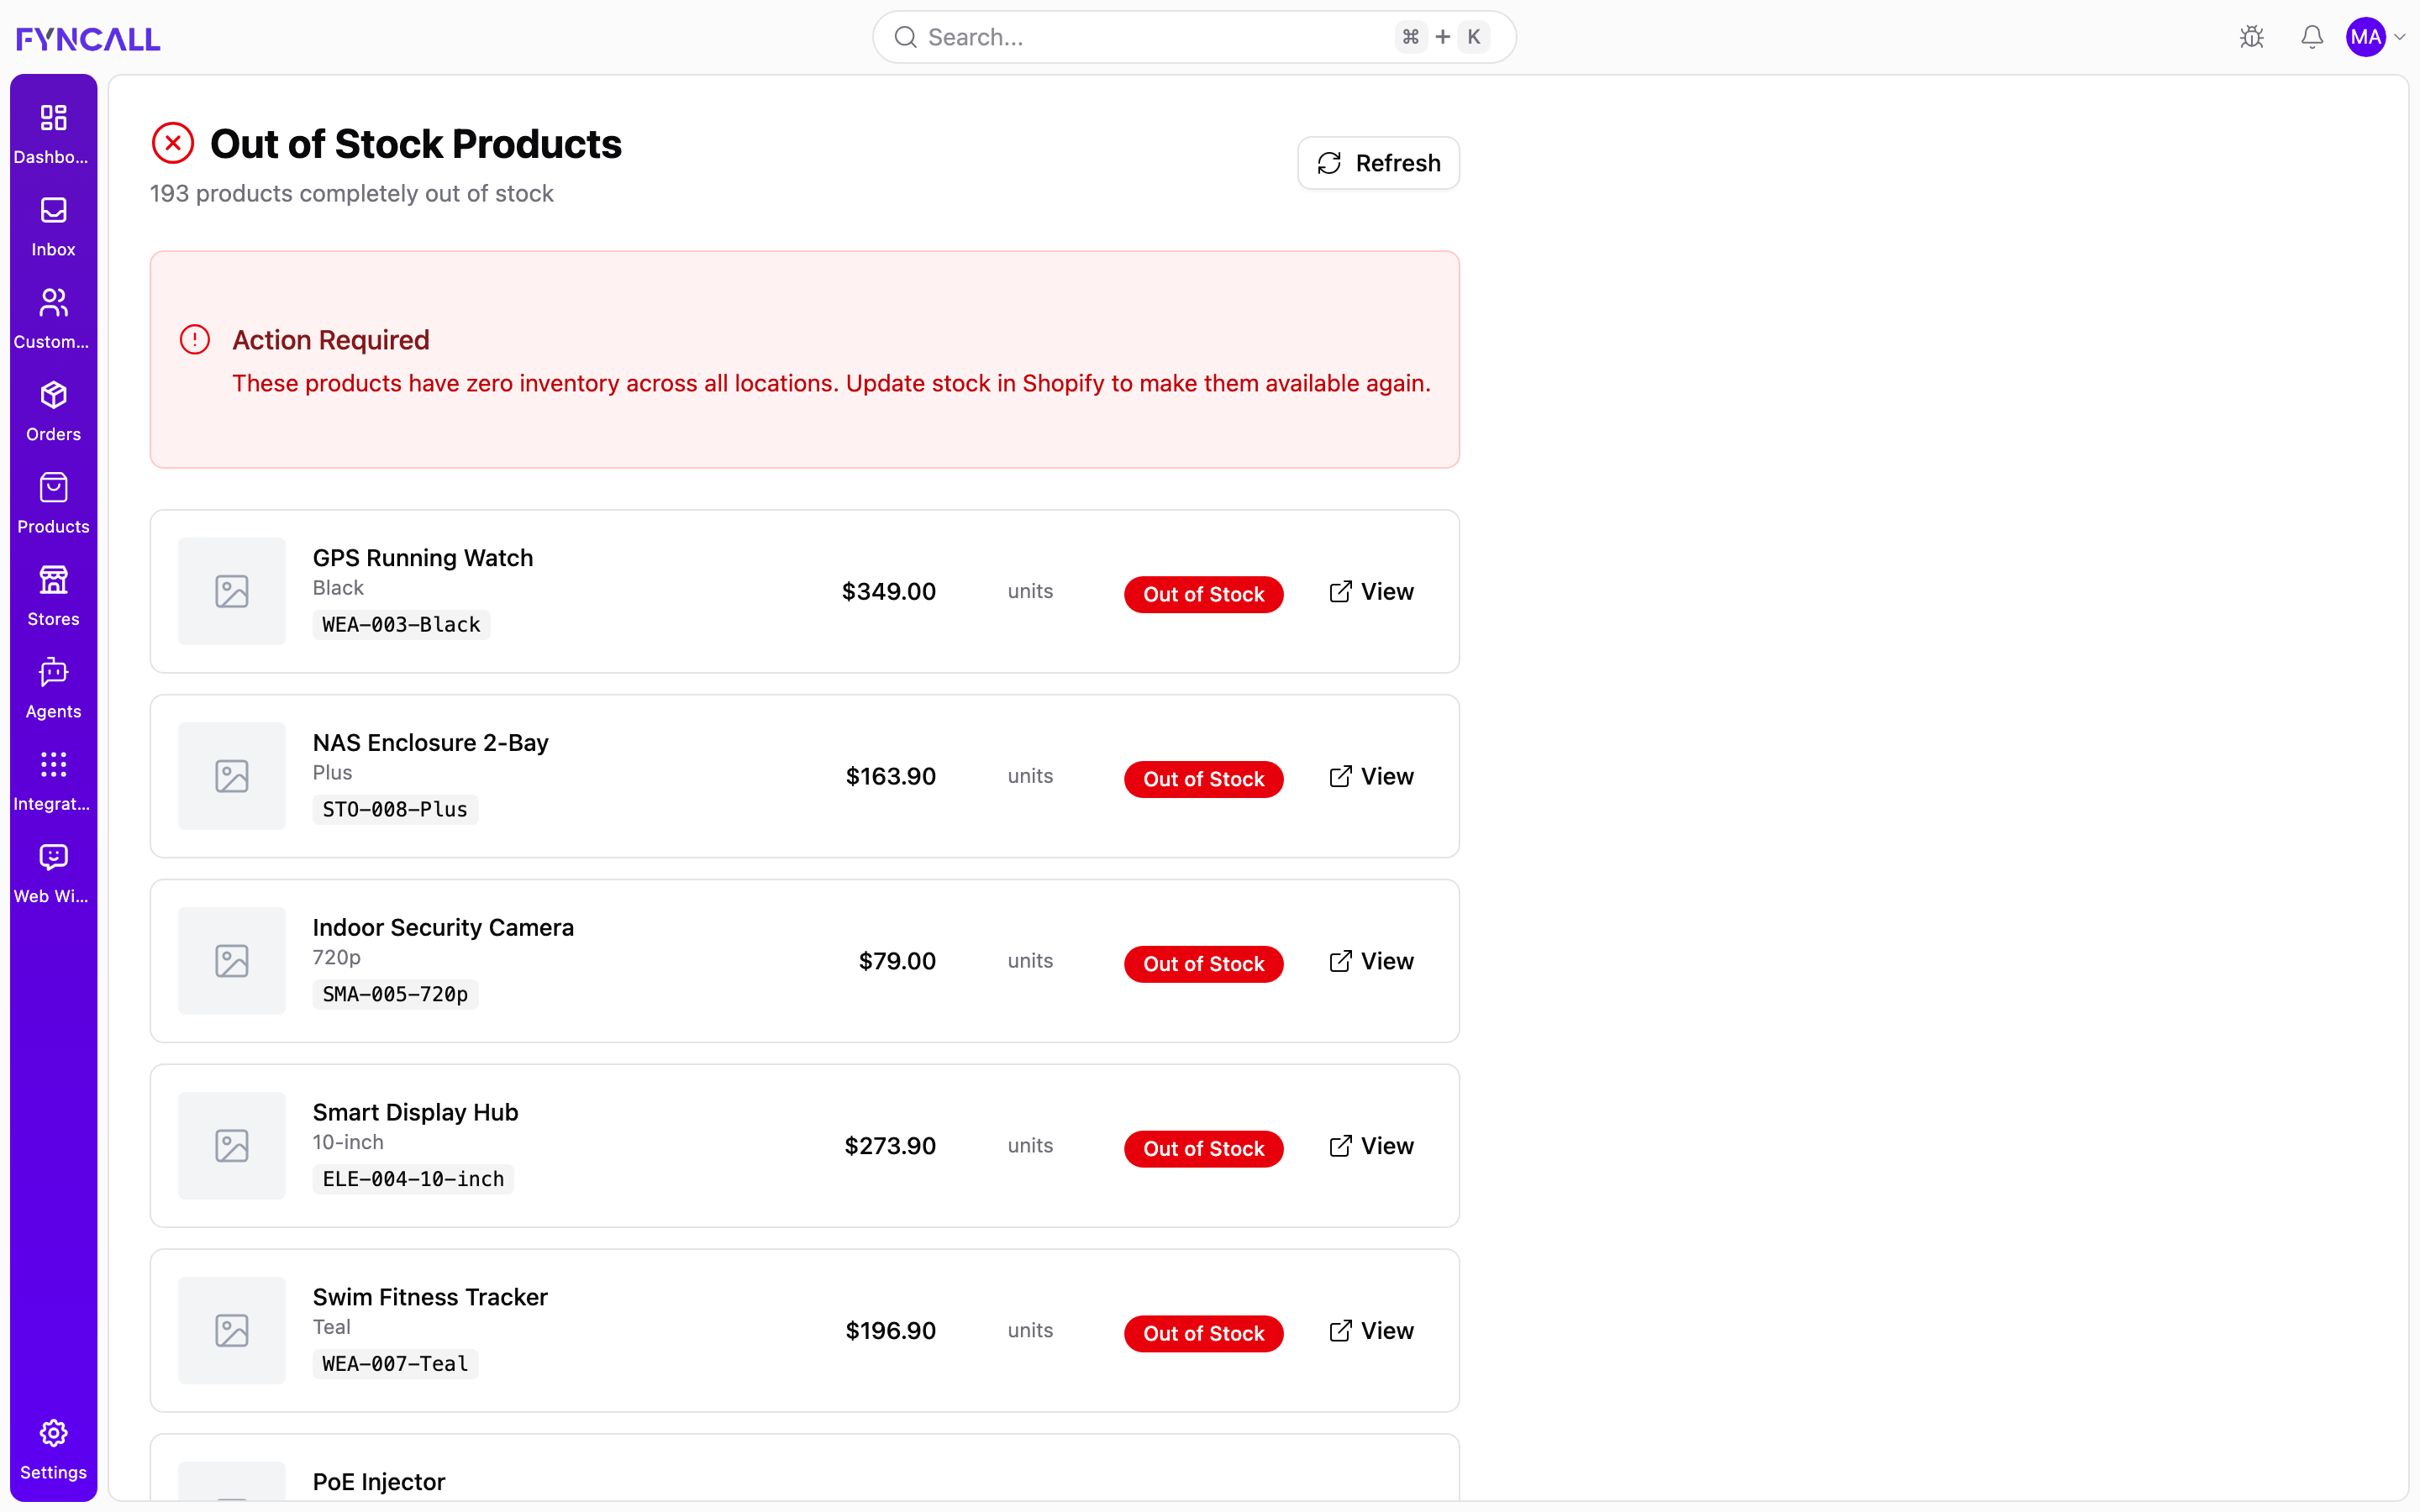Click SKU STO-008-Plus

coord(395,810)
